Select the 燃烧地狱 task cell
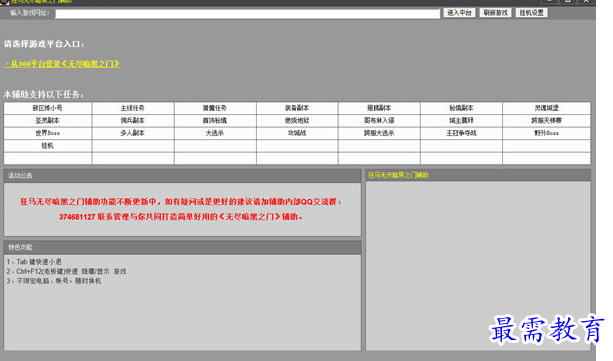This screenshot has height=361, width=613. click(297, 120)
